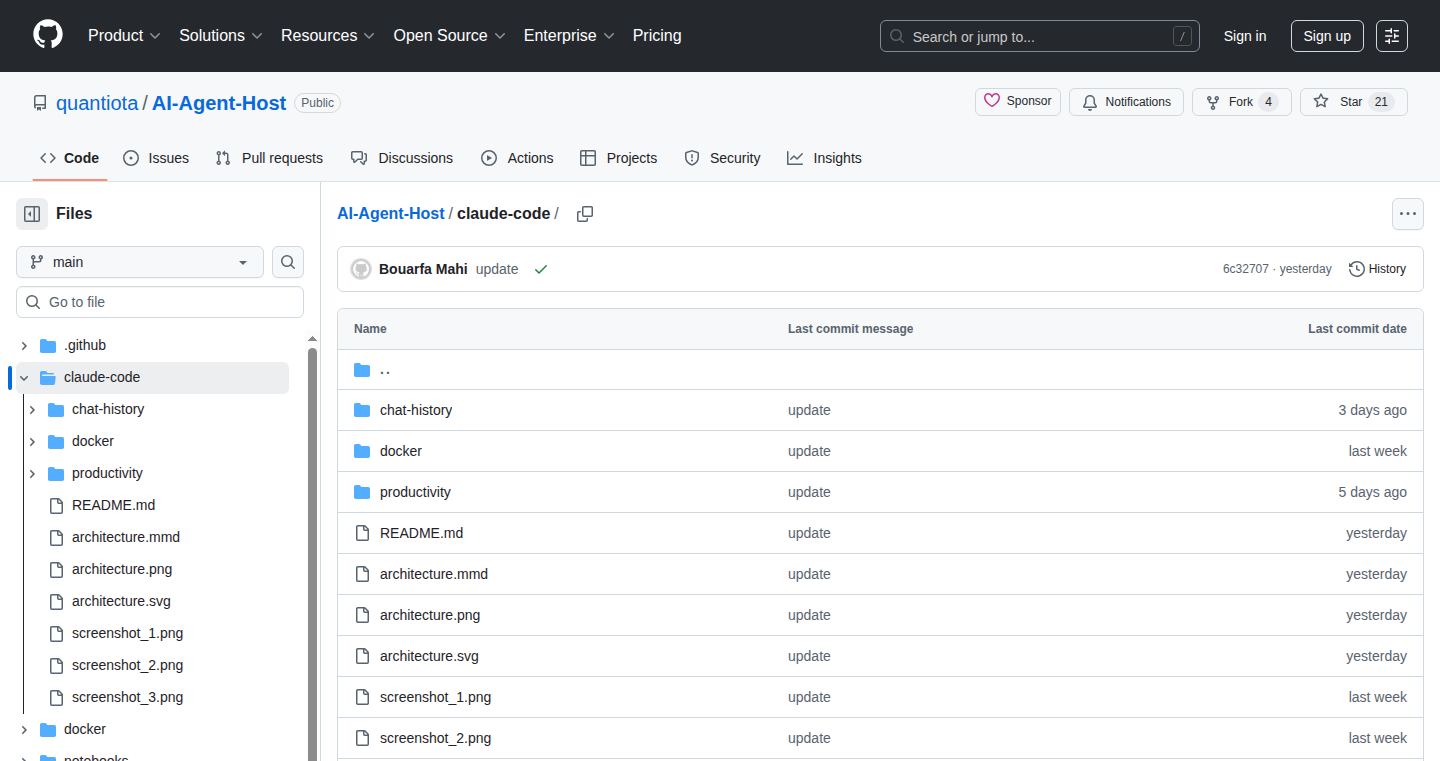Open the Product menu
1440x761 pixels.
124,35
